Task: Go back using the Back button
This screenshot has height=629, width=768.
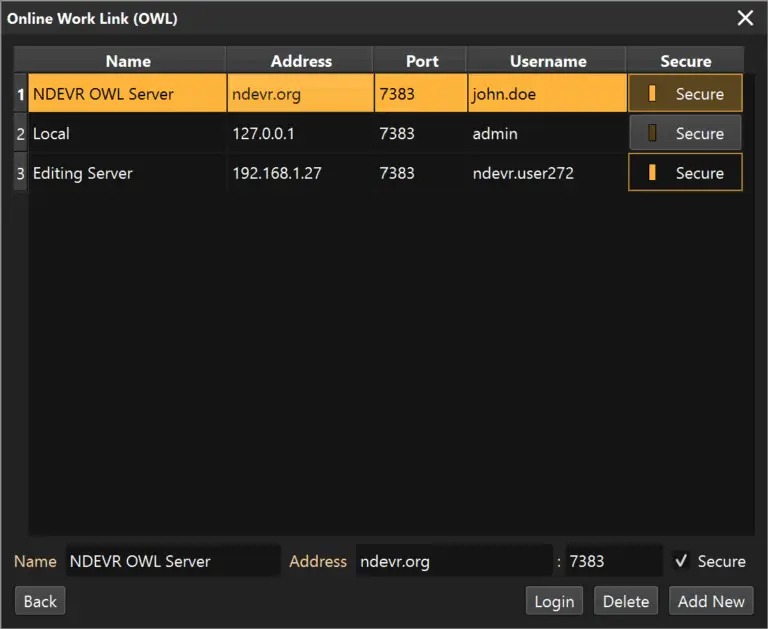Action: click(x=40, y=601)
